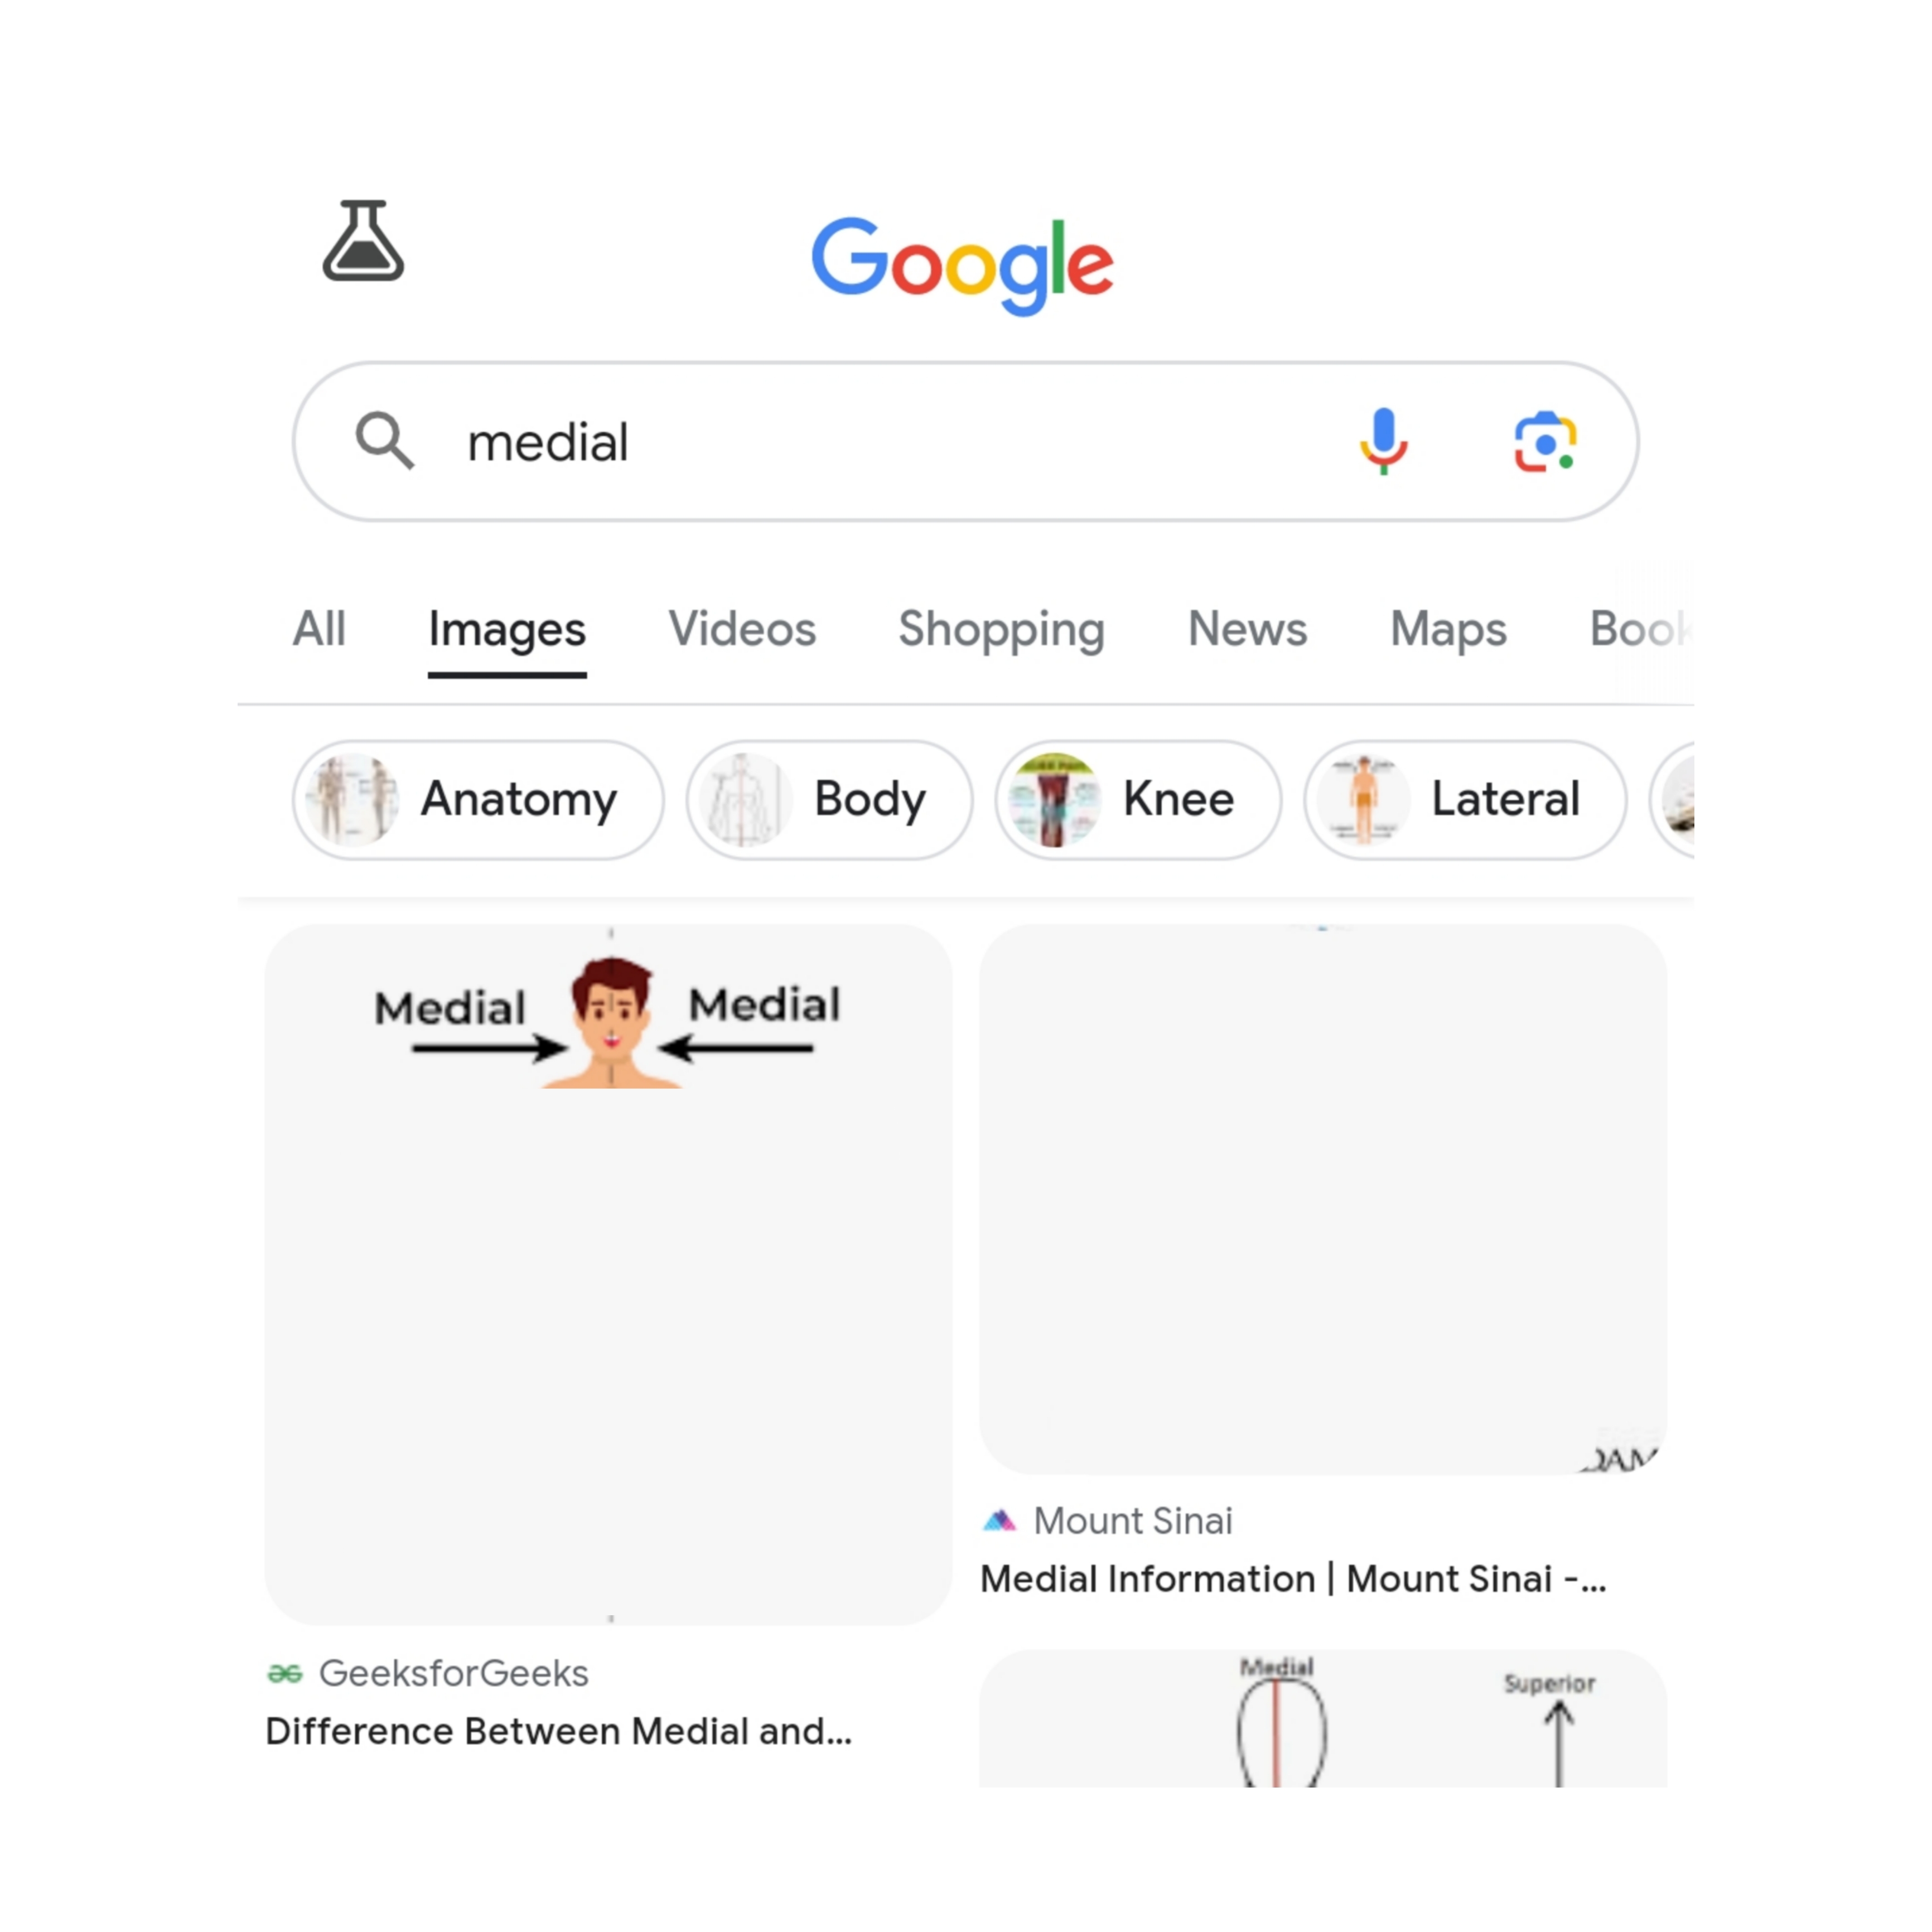
Task: Start voice search with microphone icon
Action: click(1383, 441)
